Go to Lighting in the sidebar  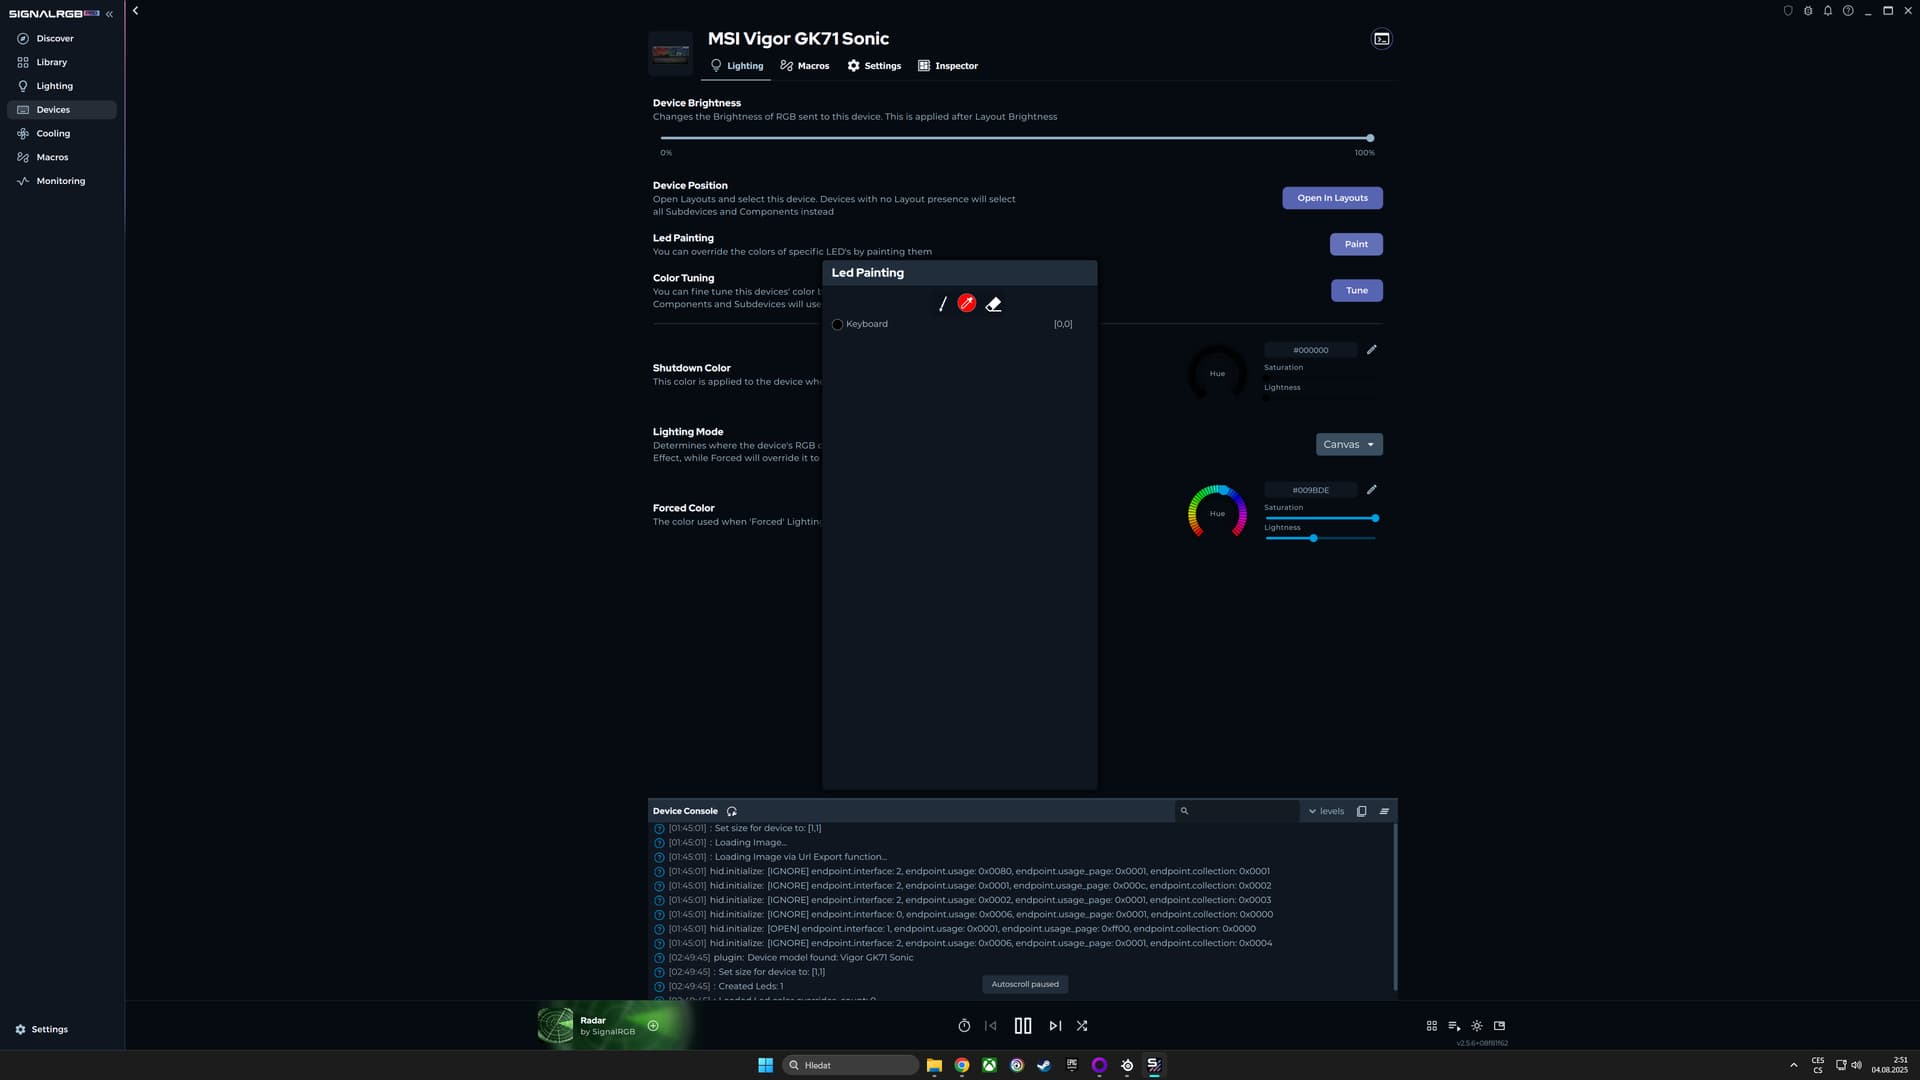54,86
